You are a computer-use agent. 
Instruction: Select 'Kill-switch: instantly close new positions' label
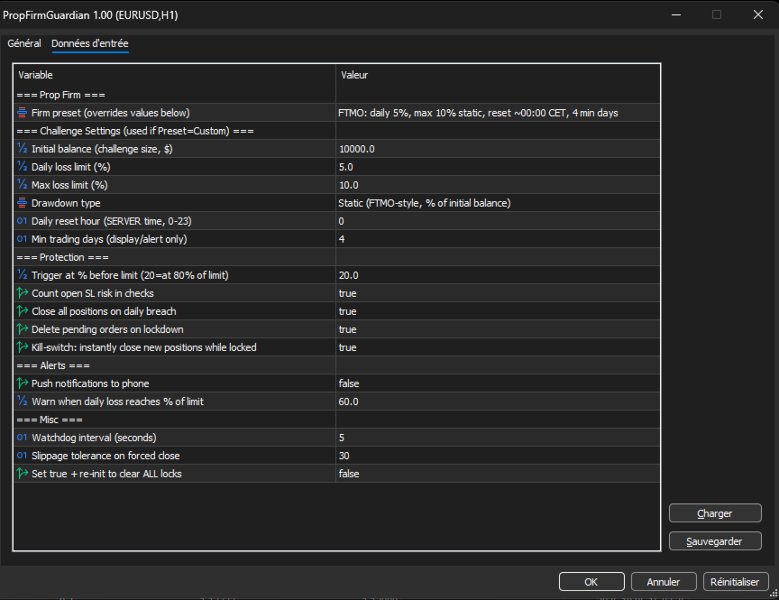tap(144, 347)
